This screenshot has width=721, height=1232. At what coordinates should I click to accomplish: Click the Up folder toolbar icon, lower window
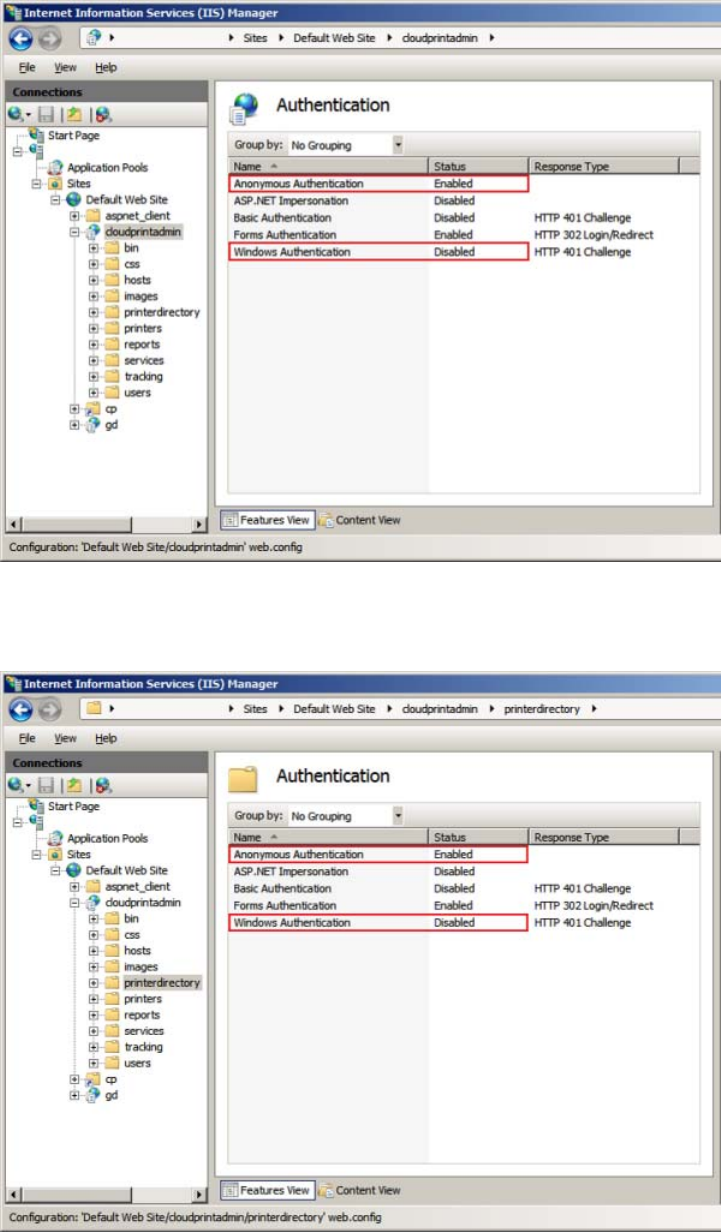click(73, 786)
